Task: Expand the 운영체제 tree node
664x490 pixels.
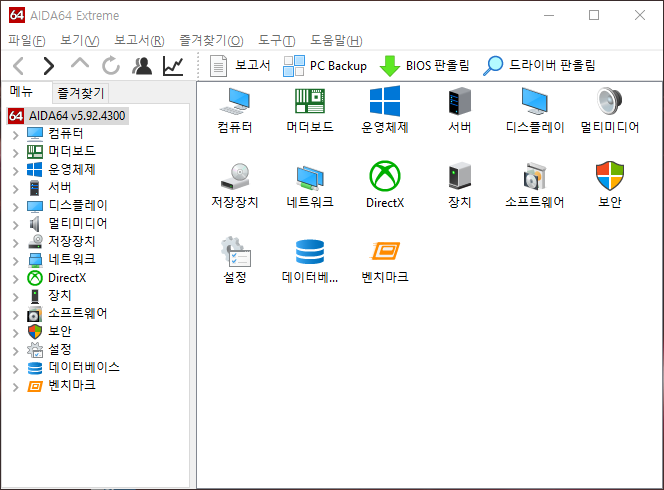Action: coord(16,171)
